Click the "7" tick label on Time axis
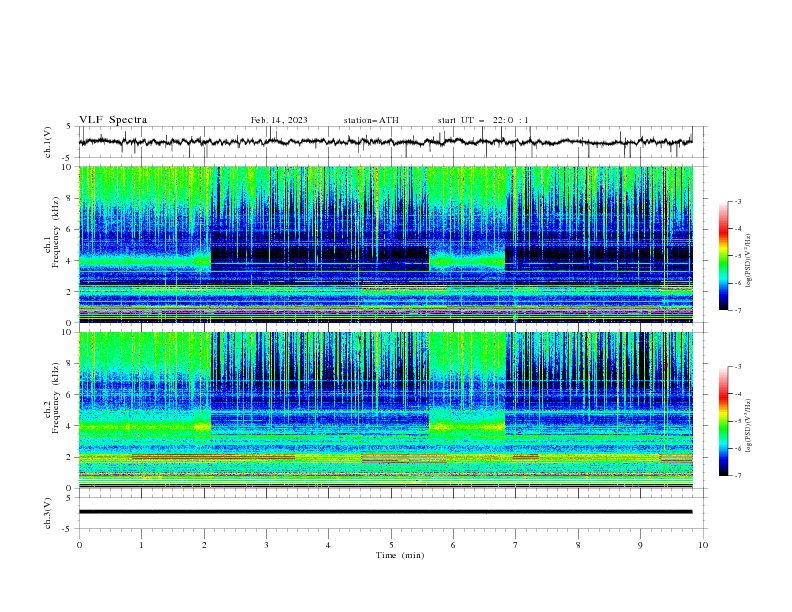This screenshot has width=792, height=612. [516, 545]
